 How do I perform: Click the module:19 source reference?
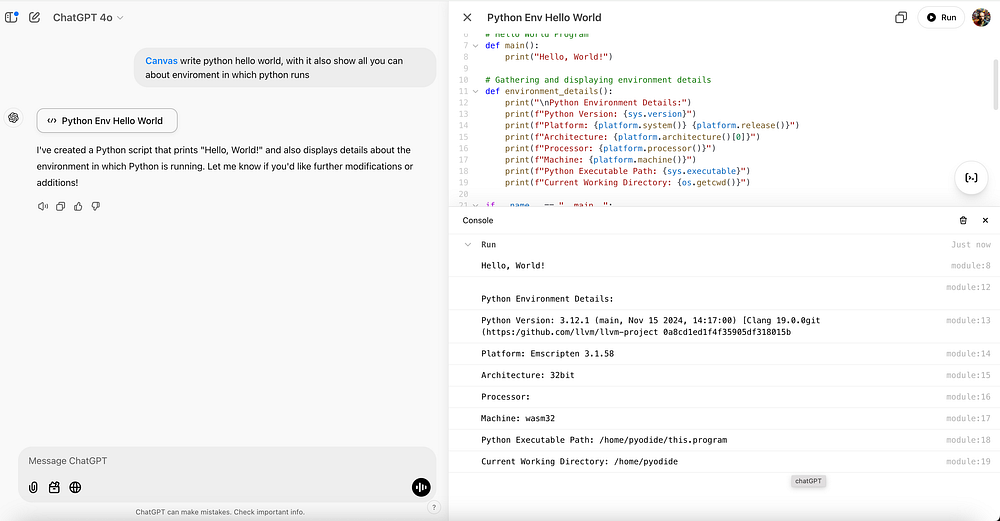(x=968, y=462)
